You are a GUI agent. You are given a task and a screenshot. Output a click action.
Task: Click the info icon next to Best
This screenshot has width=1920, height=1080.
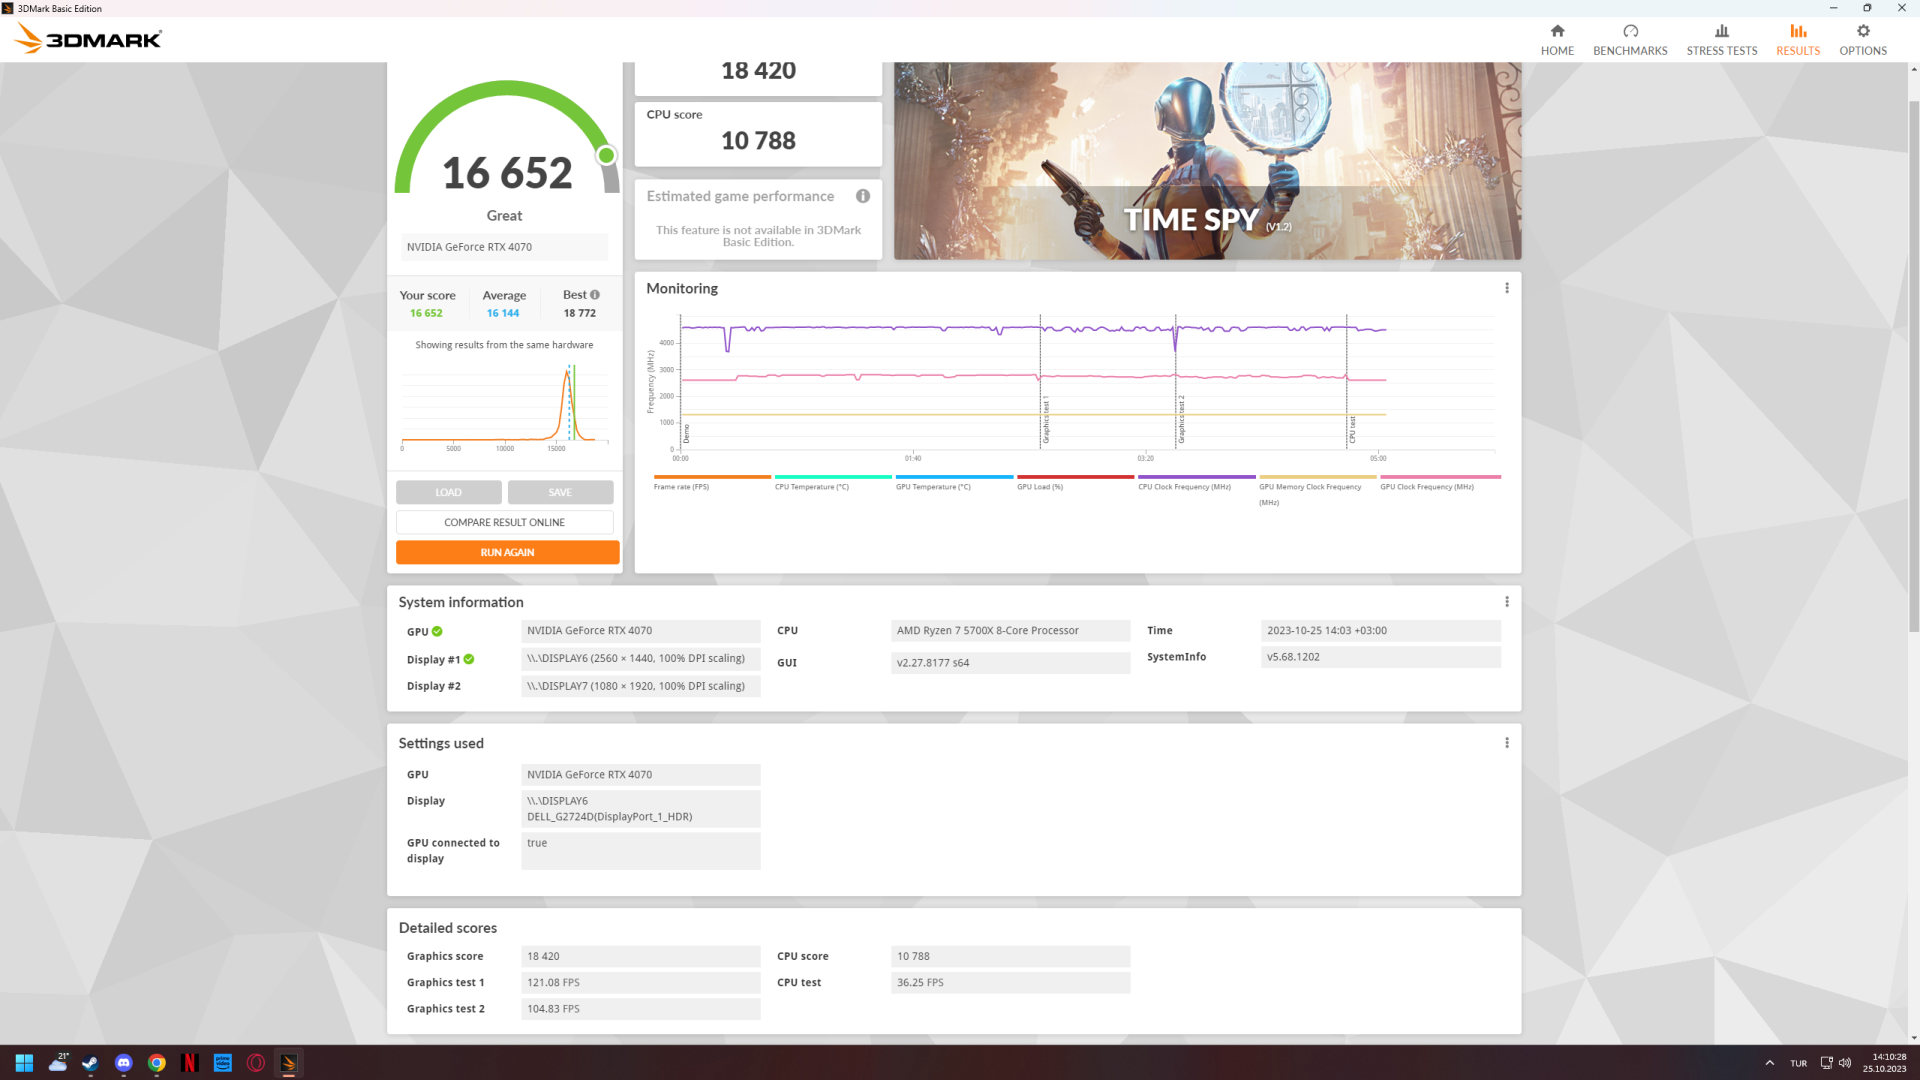tap(595, 295)
